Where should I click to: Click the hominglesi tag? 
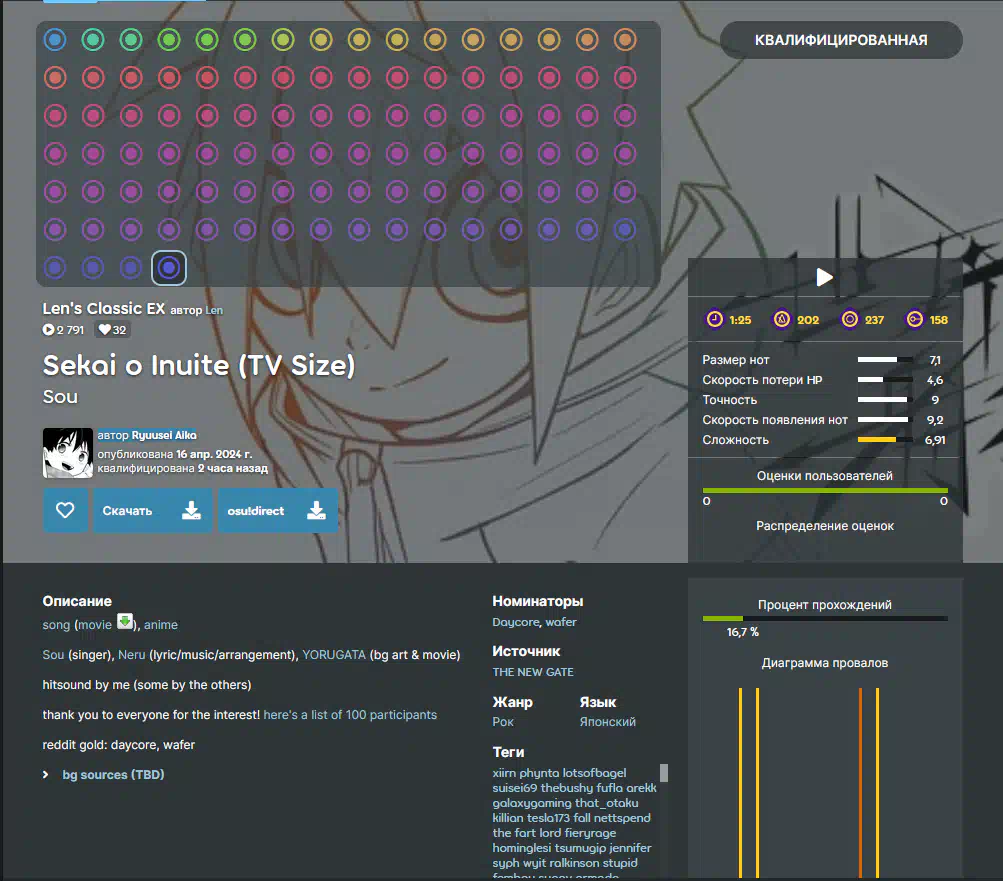522,848
